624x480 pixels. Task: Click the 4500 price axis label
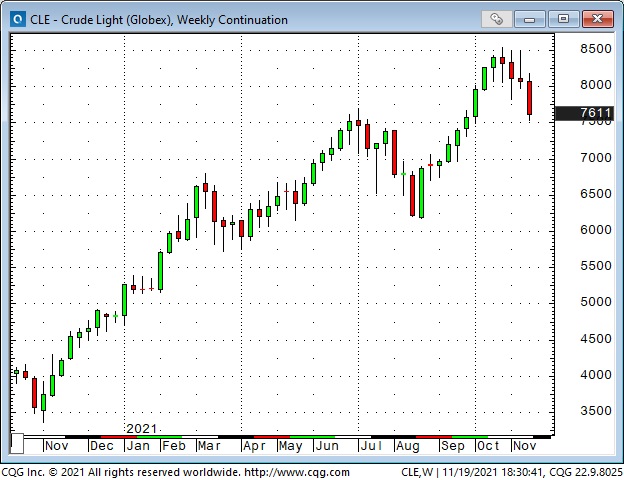pos(596,339)
